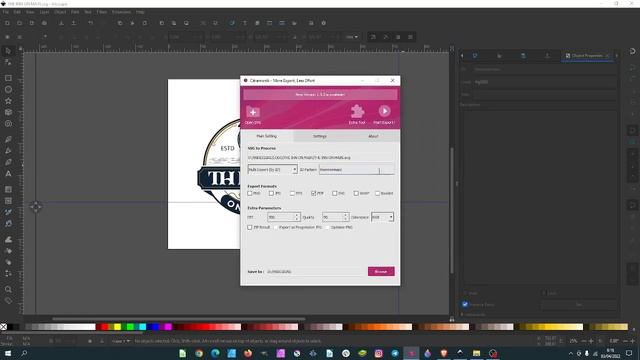
Task: Click the Browse button
Action: pos(381,271)
